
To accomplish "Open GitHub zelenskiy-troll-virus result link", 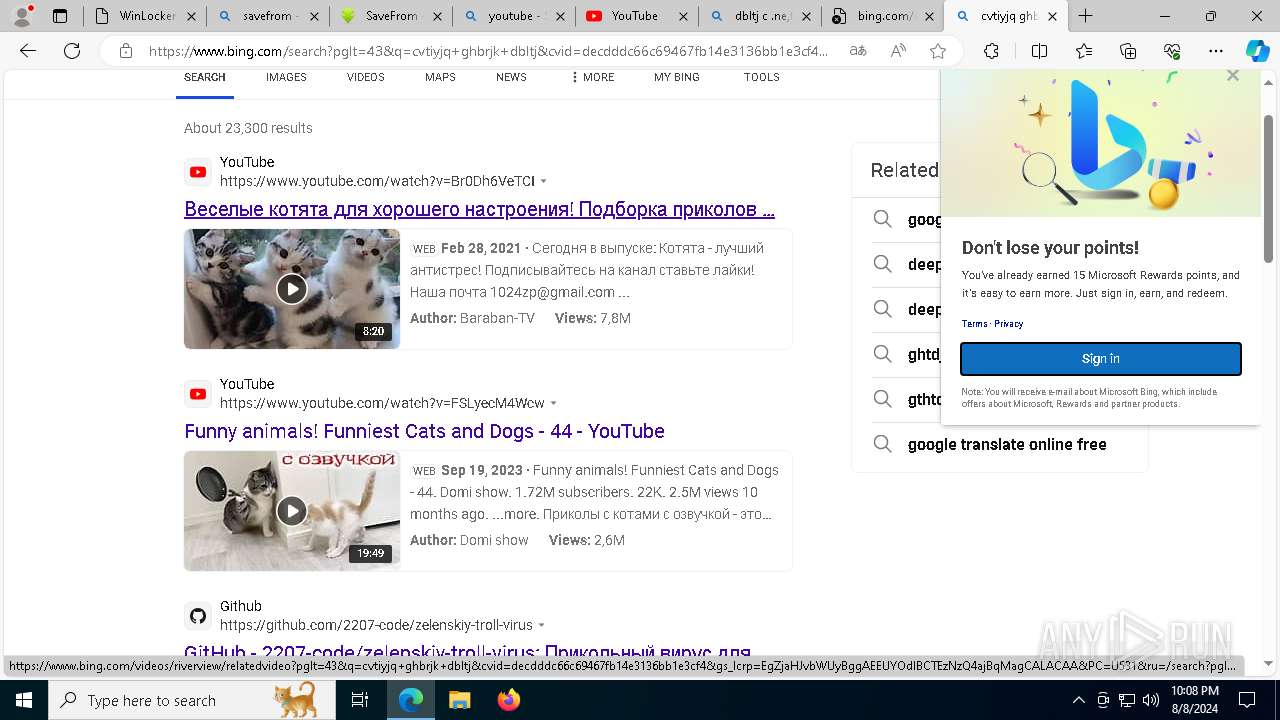I will point(467,653).
